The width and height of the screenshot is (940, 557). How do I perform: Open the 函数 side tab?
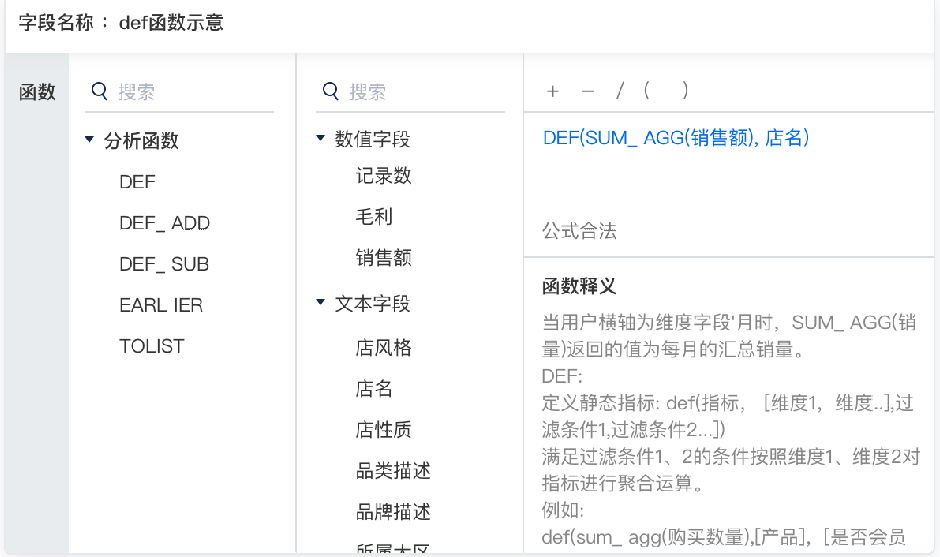(37, 92)
